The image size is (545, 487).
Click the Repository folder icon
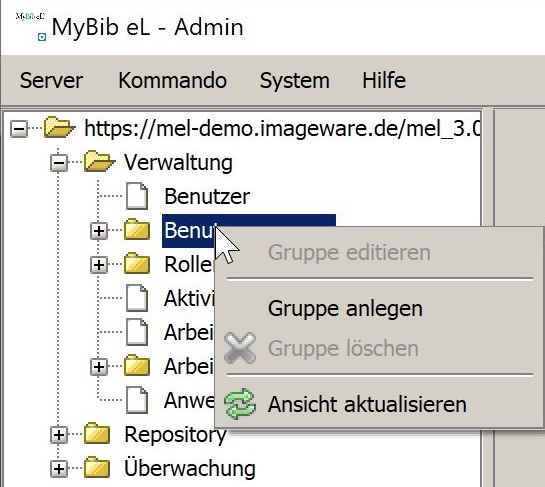[97, 434]
